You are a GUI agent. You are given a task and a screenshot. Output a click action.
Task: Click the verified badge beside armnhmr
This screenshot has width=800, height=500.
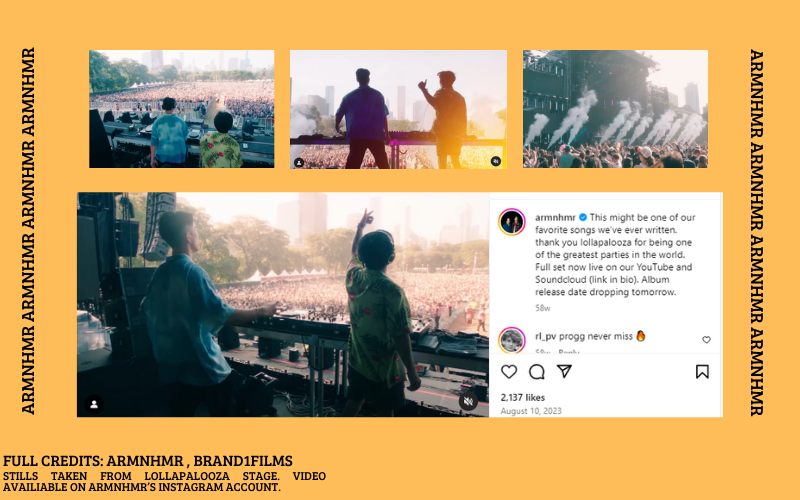click(x=583, y=217)
